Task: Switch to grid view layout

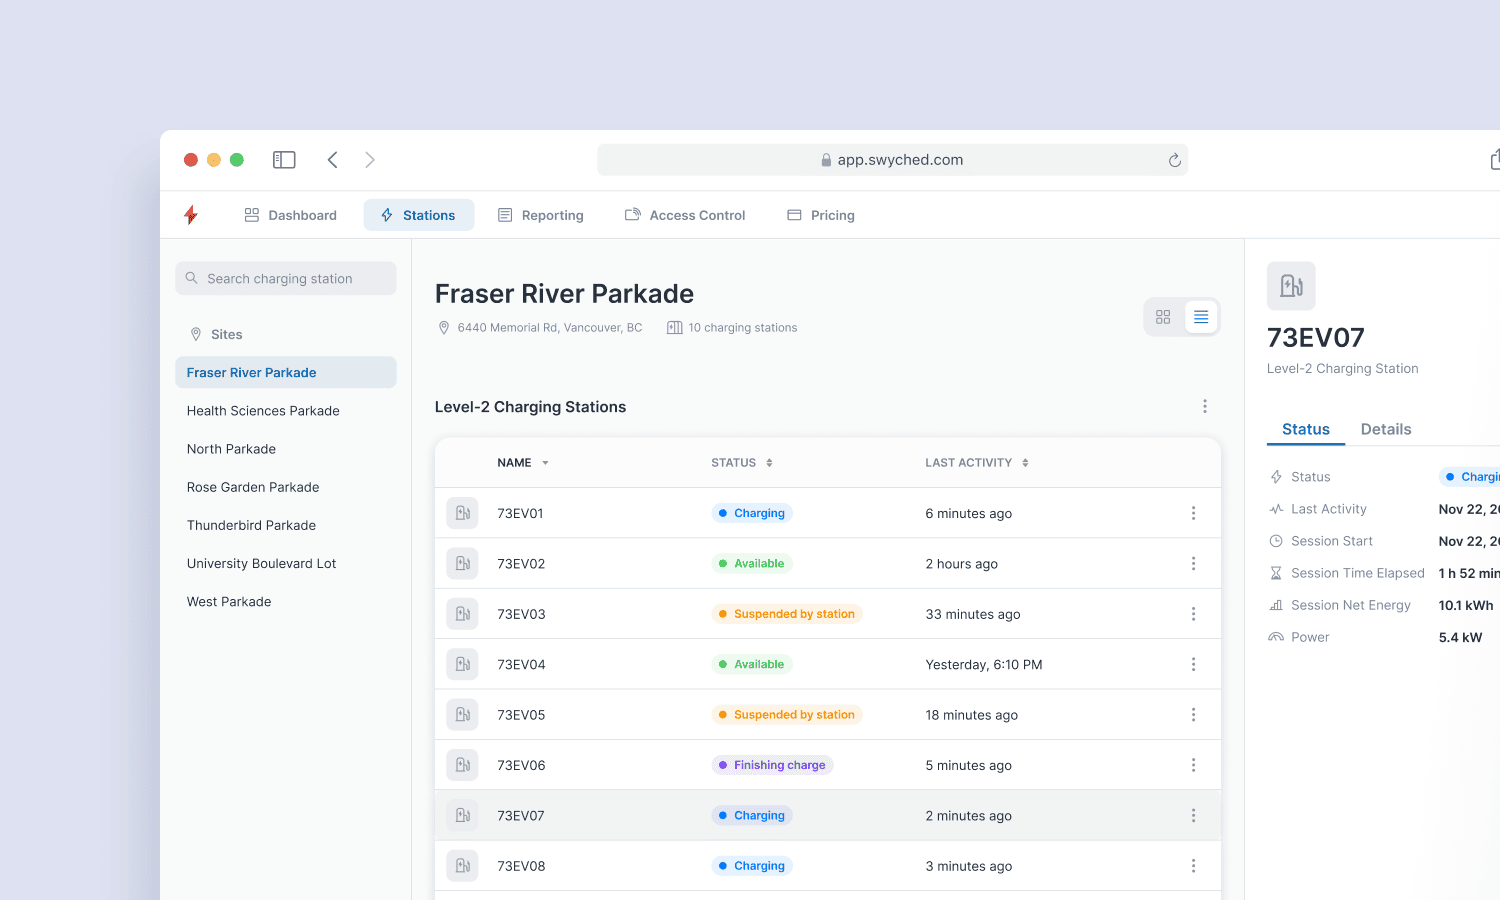Action: [1163, 317]
